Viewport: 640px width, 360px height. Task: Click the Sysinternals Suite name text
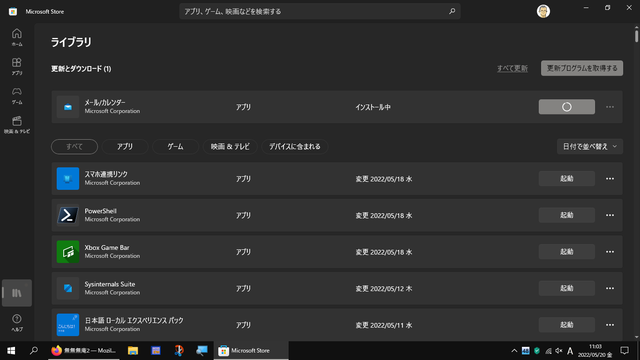110,284
